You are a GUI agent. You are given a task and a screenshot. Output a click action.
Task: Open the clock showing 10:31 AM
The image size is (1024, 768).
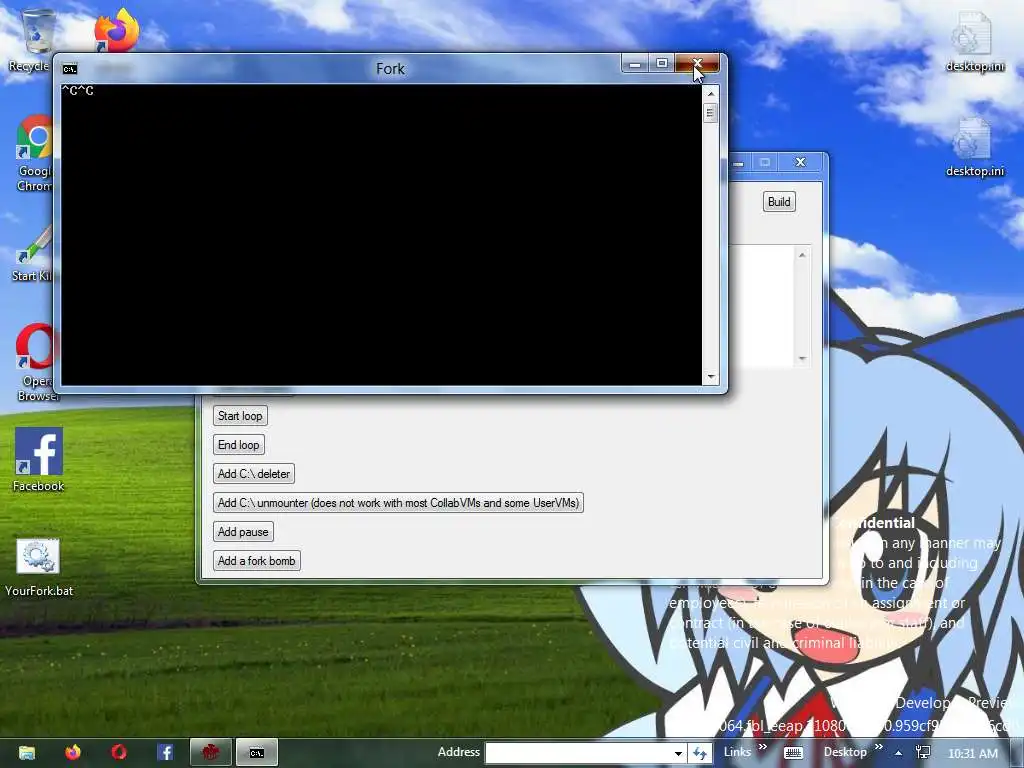pos(973,753)
